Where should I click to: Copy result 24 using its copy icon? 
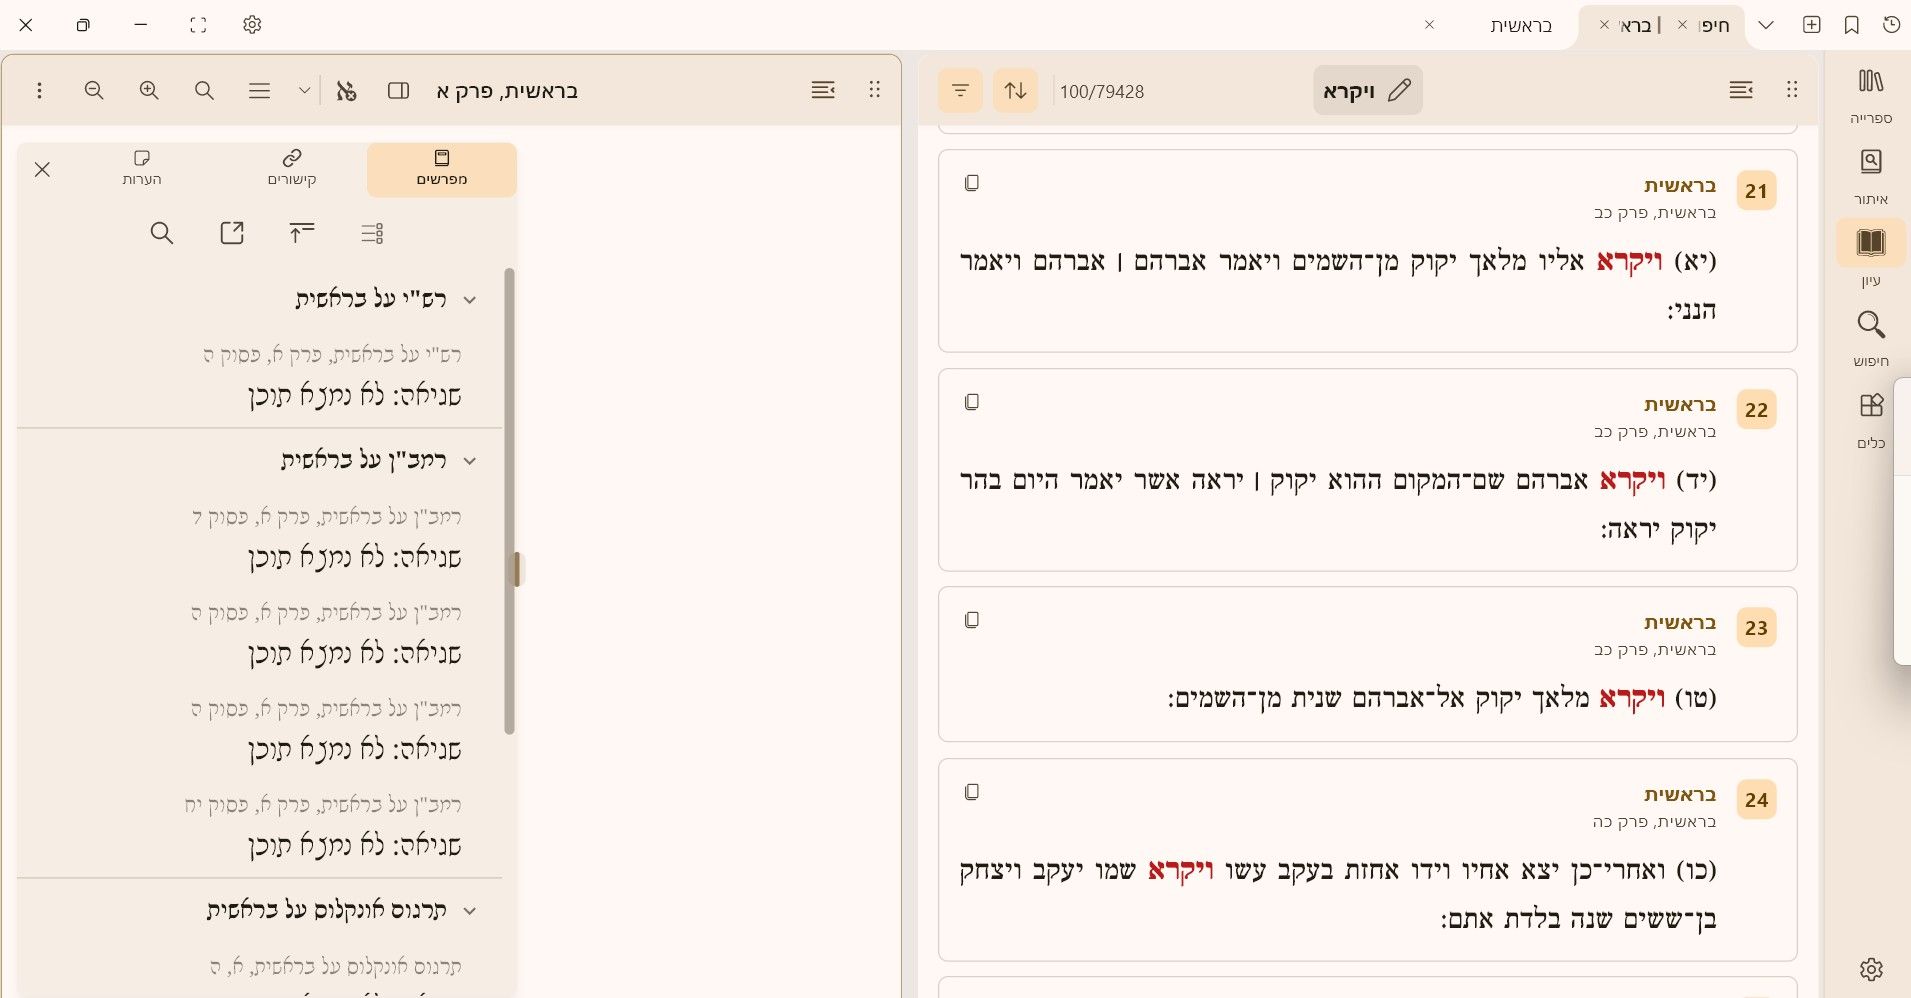coord(971,792)
